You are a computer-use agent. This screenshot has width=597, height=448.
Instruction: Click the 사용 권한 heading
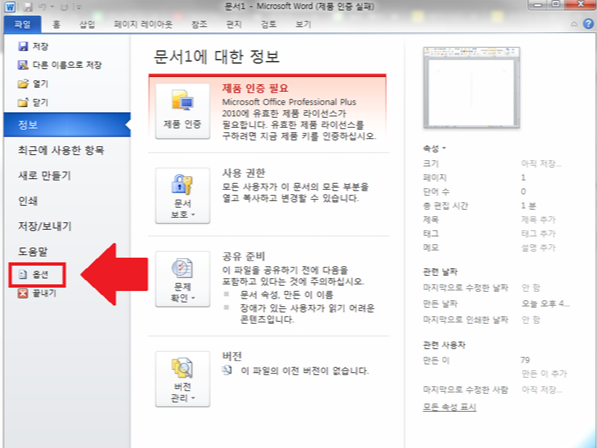[244, 173]
